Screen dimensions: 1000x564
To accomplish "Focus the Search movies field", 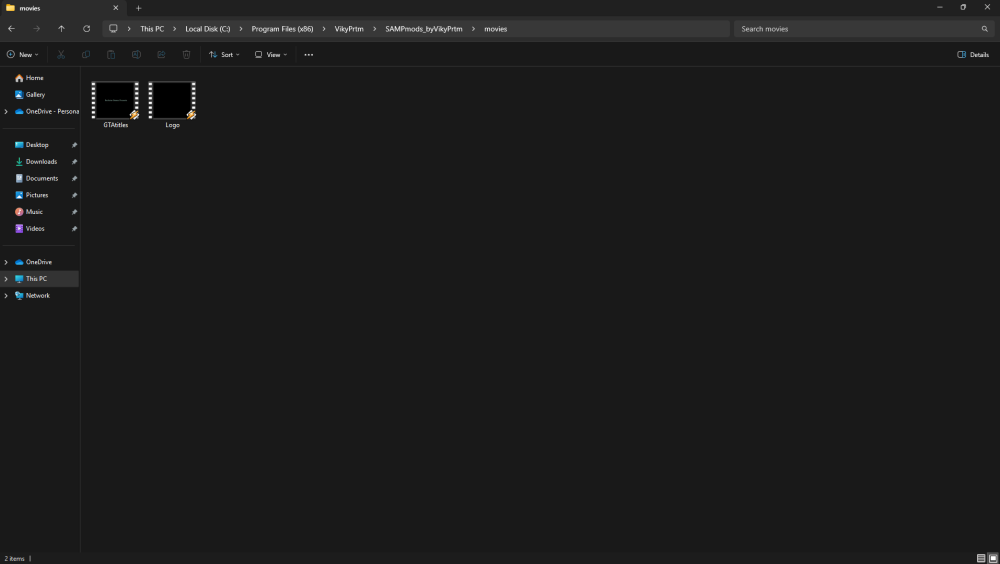I will pos(864,29).
